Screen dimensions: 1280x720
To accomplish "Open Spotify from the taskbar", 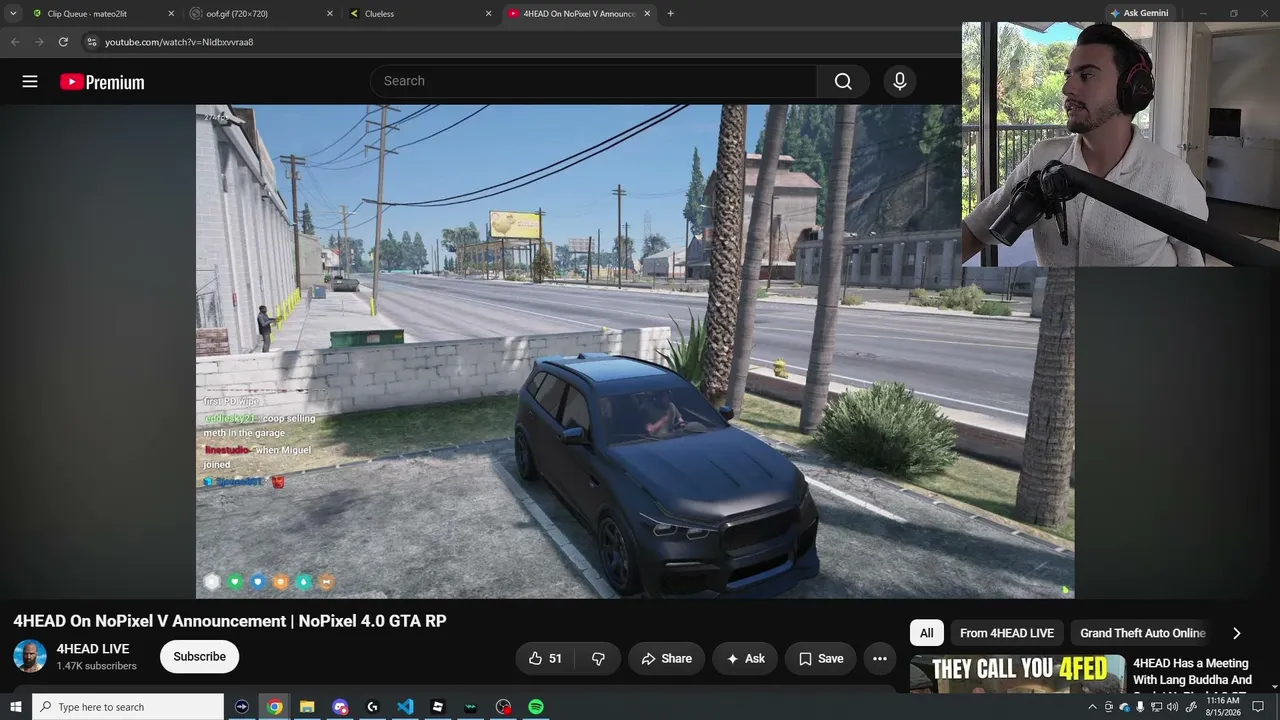I will (x=536, y=707).
